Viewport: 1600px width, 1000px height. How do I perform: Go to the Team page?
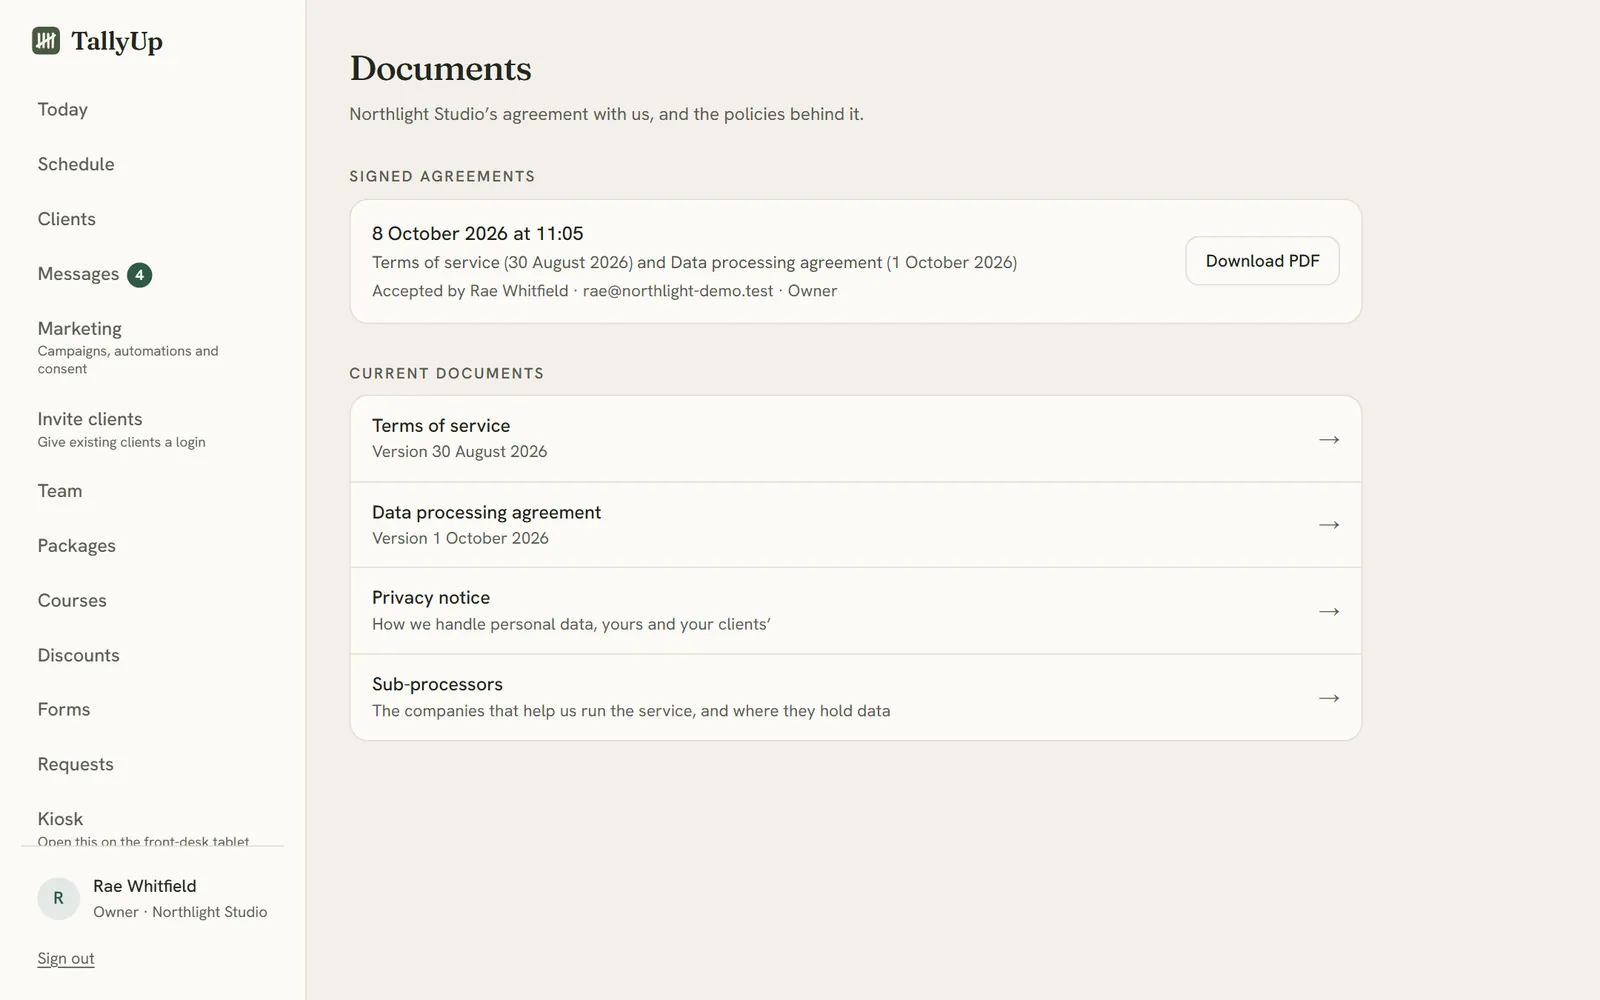60,491
